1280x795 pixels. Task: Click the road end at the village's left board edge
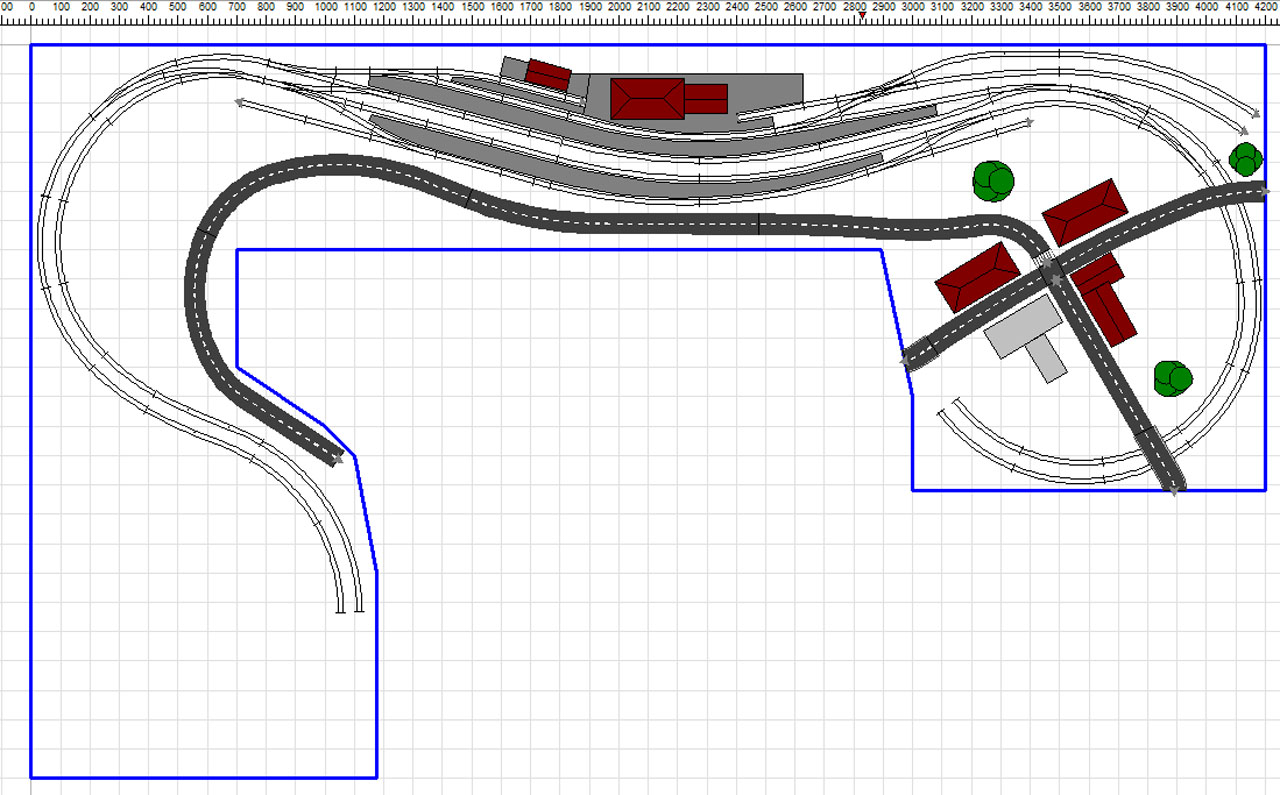click(906, 361)
